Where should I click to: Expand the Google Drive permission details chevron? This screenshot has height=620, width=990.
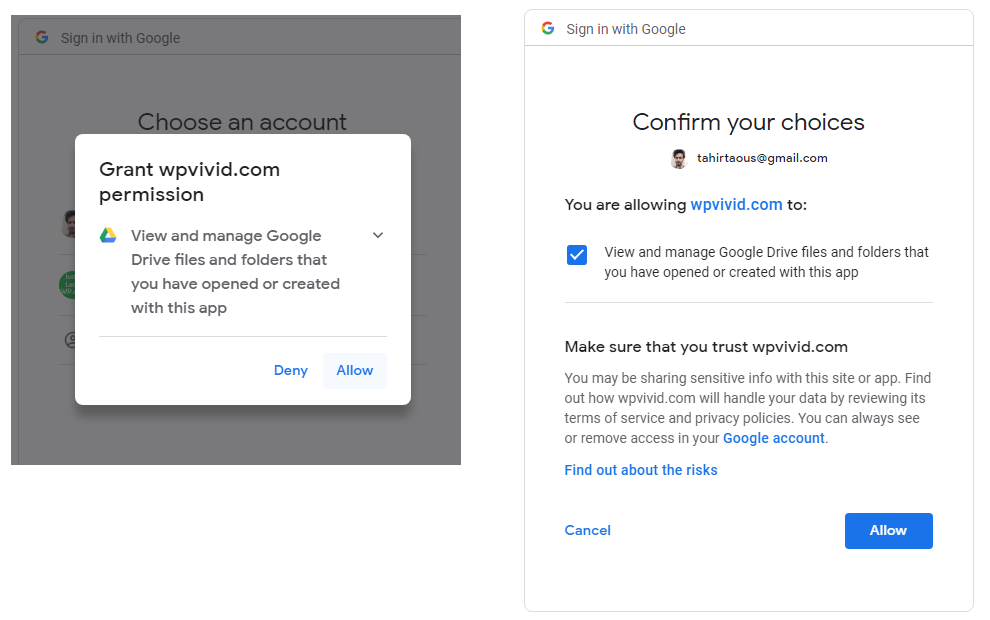(378, 235)
